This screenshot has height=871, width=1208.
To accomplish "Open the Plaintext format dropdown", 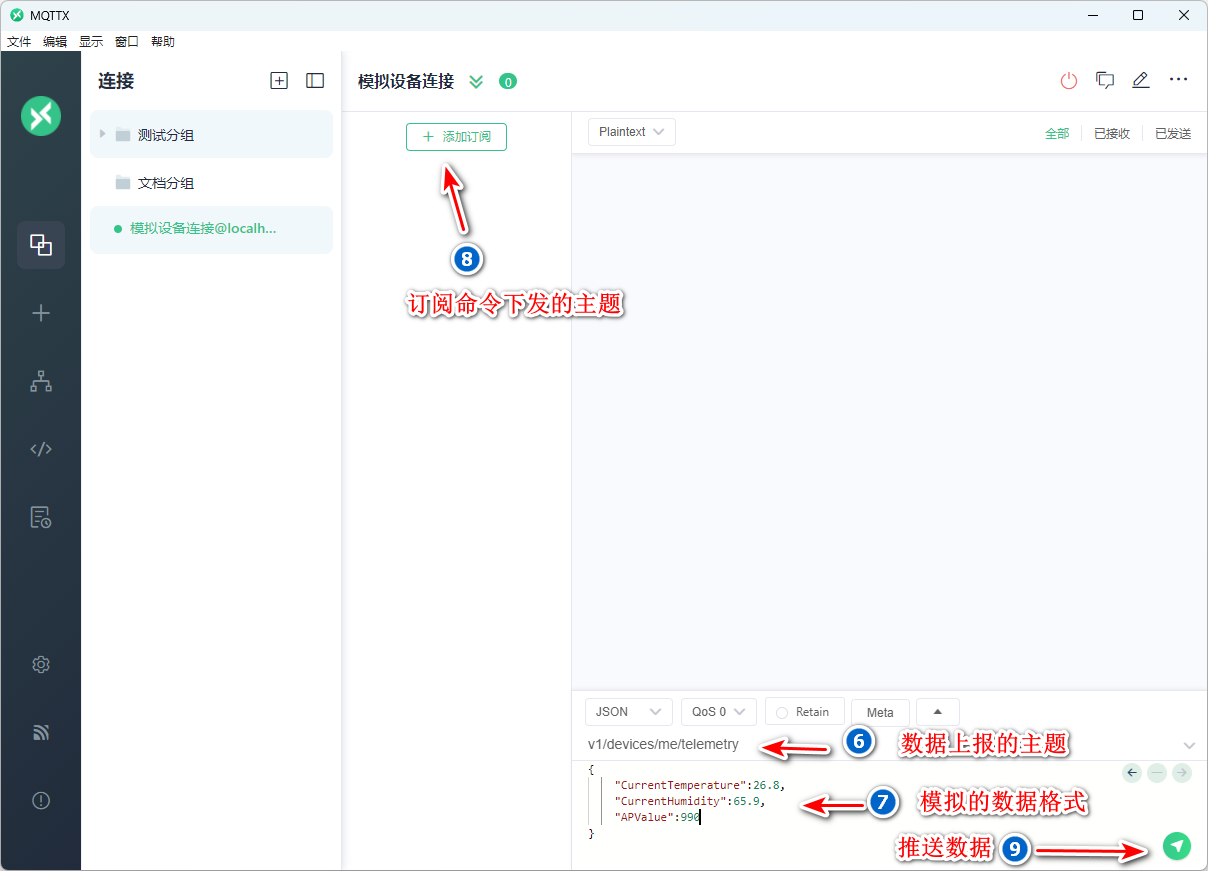I will point(631,132).
